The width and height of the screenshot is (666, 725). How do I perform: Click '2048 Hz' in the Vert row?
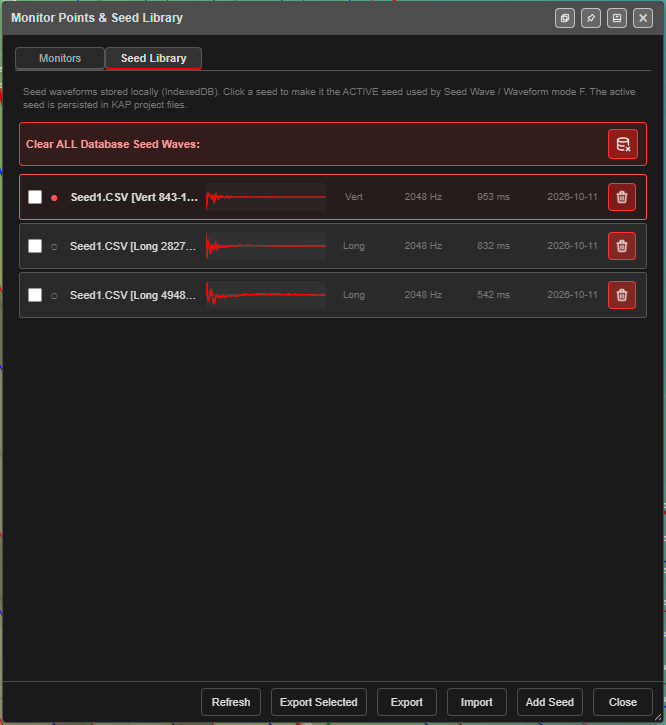point(423,197)
